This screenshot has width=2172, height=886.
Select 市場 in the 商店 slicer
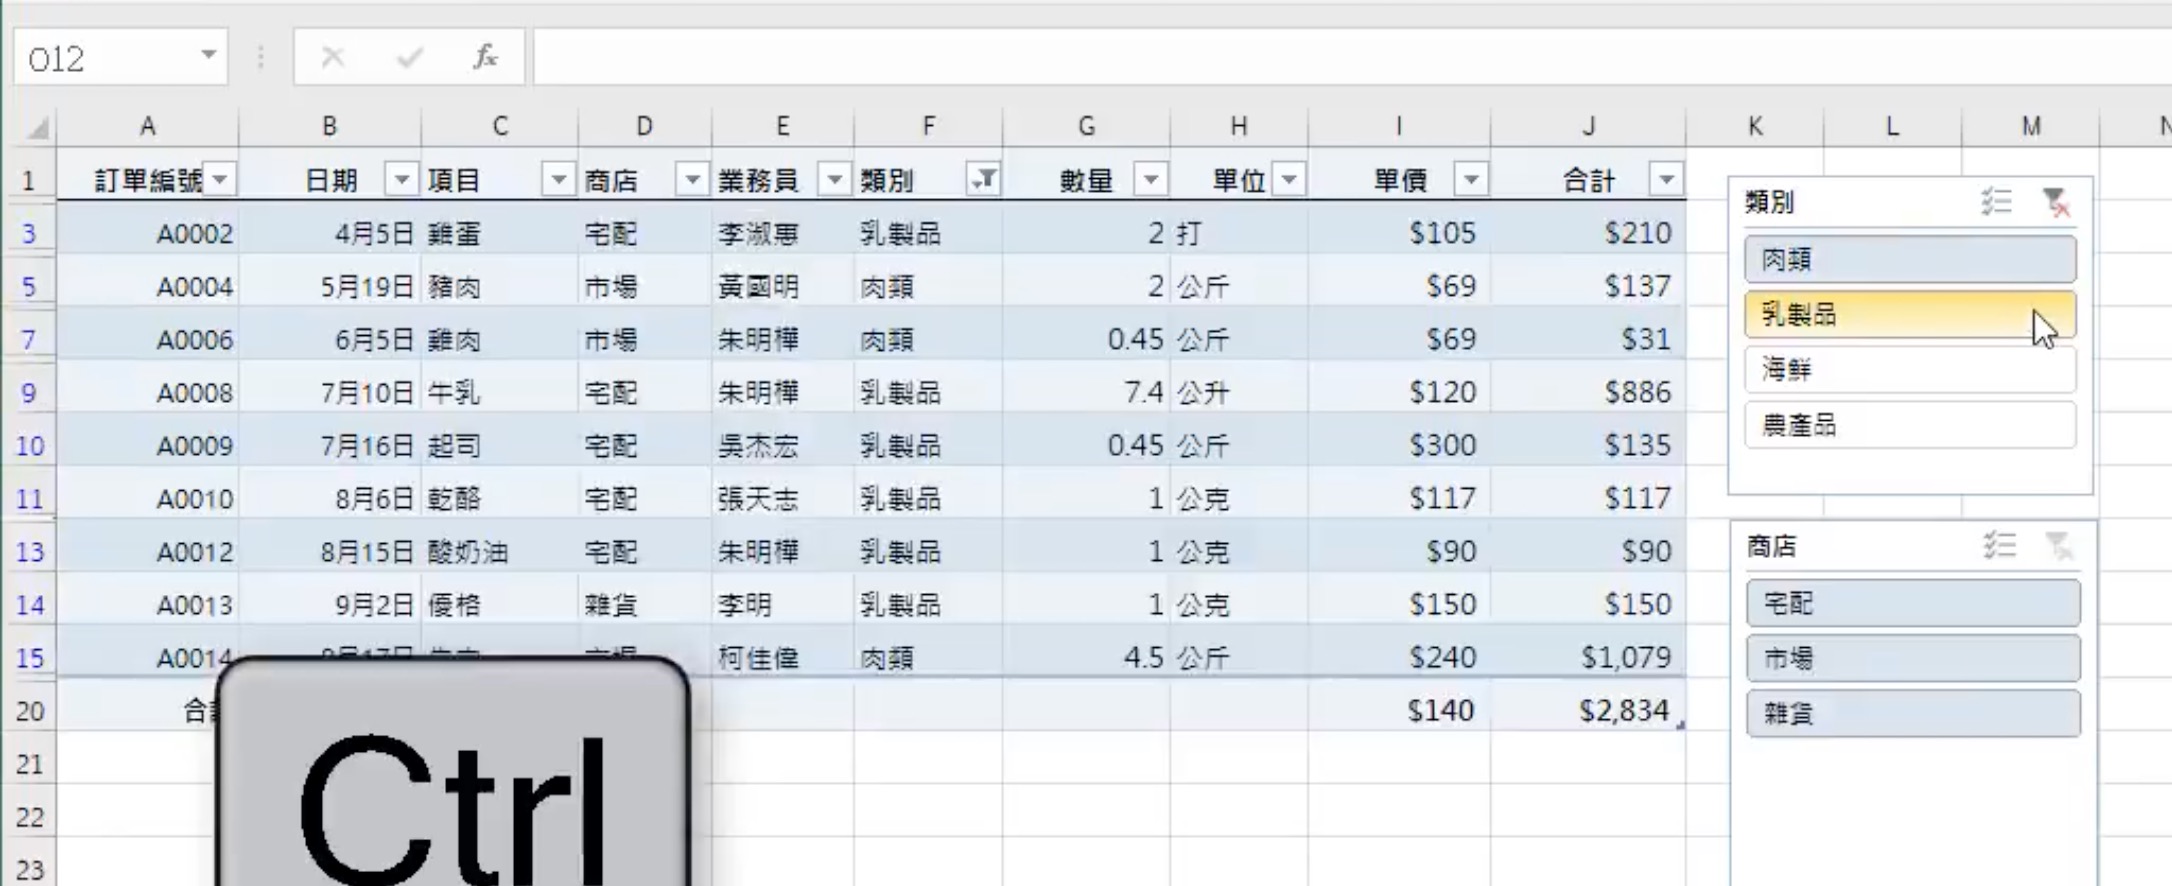[x=1913, y=658]
